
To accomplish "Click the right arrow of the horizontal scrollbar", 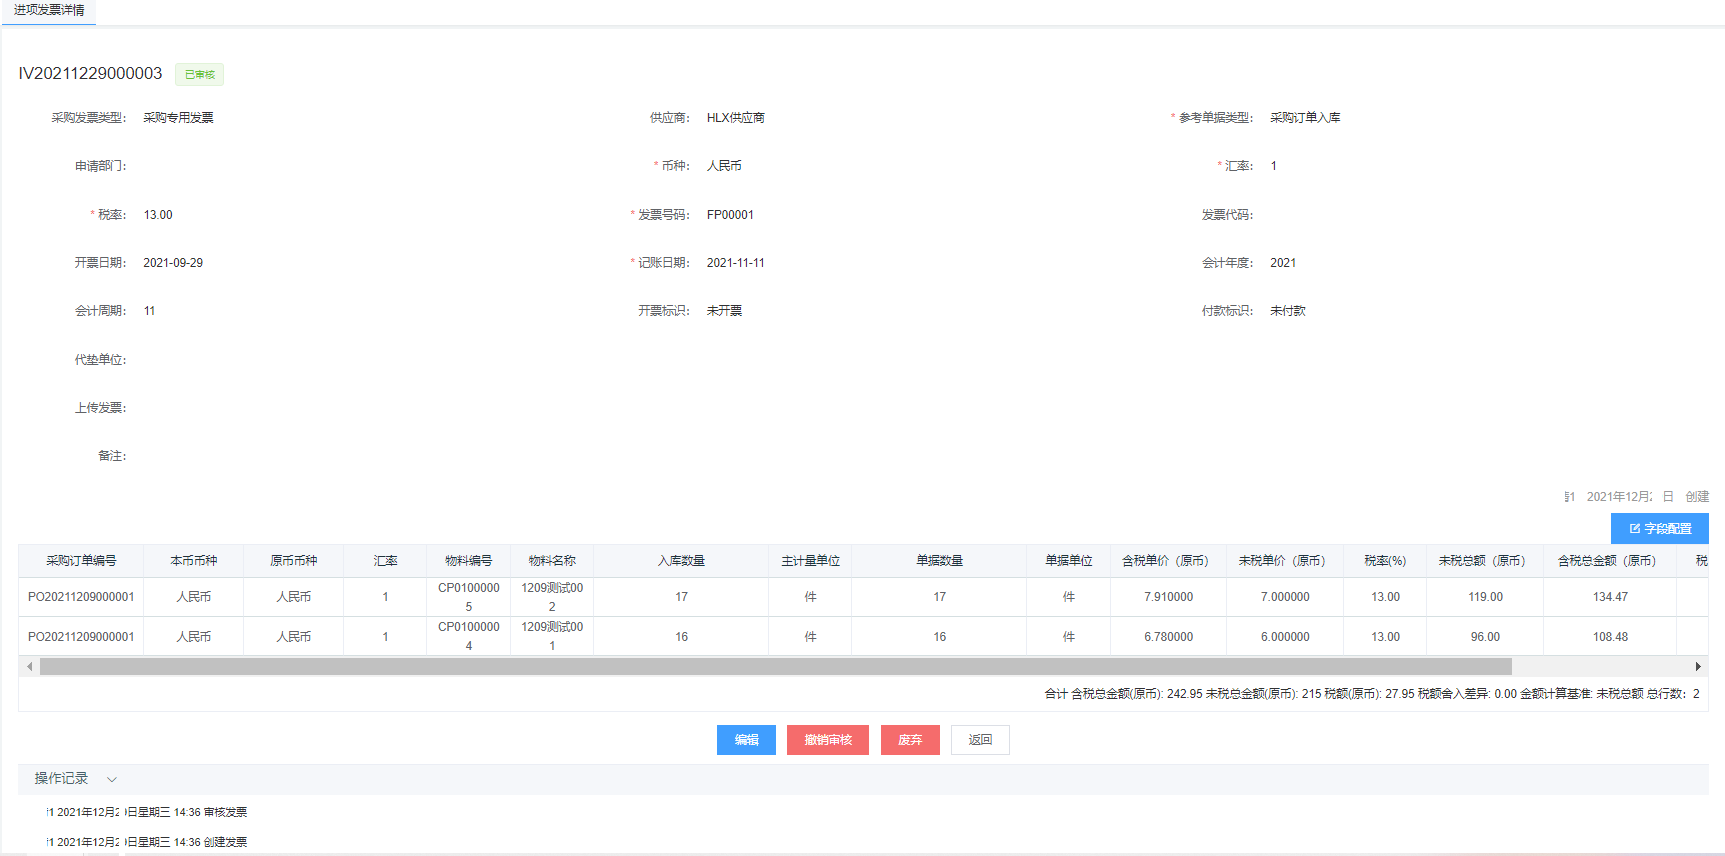I will [x=1697, y=667].
